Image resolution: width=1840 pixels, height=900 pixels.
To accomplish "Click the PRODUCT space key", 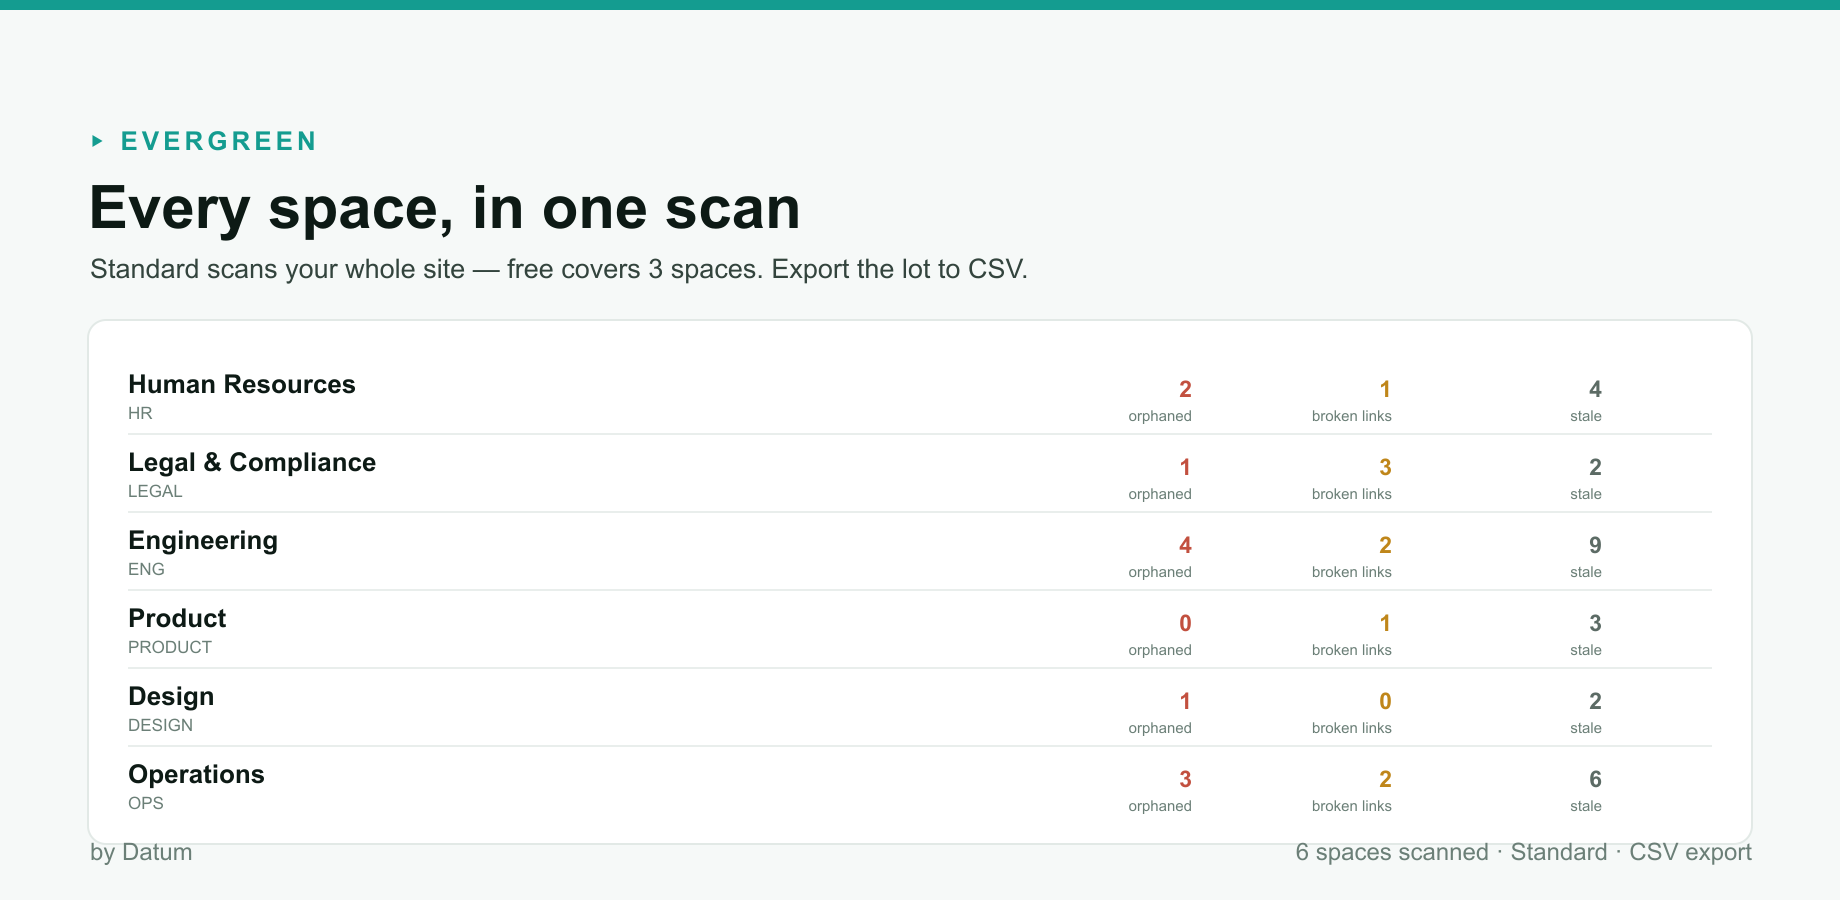I will click(170, 647).
